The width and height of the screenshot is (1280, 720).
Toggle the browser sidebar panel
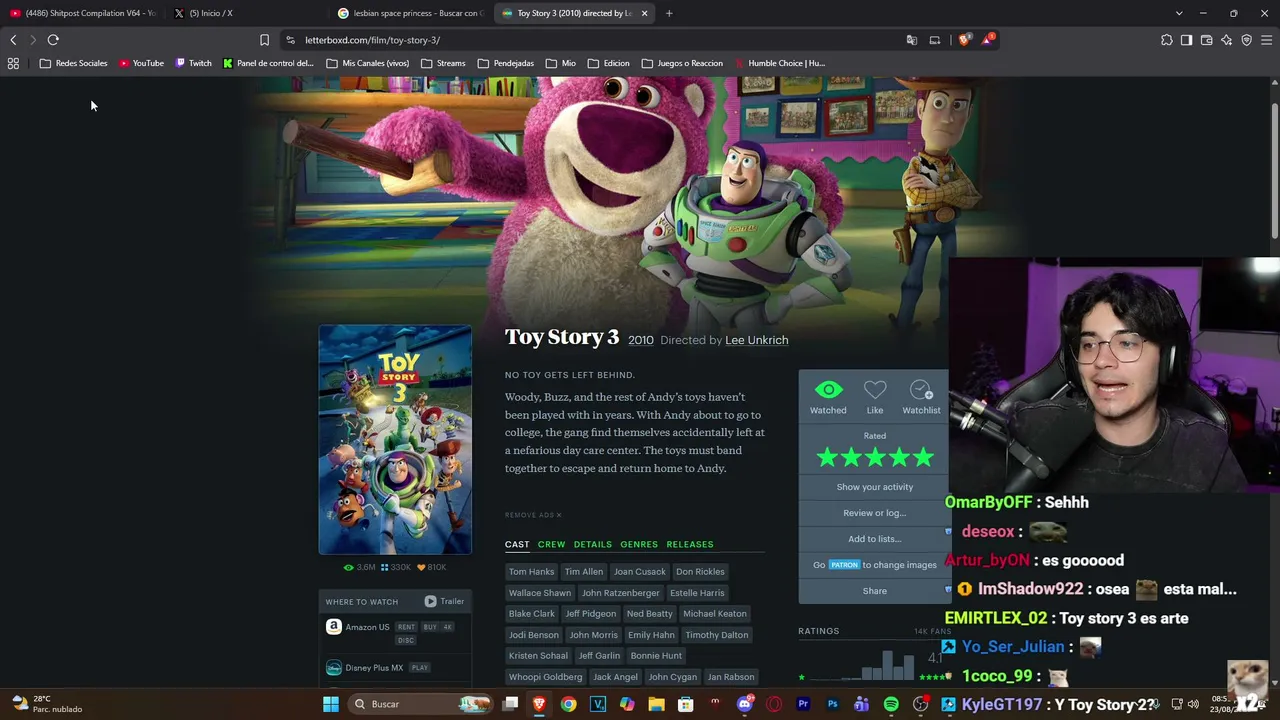[1186, 40]
